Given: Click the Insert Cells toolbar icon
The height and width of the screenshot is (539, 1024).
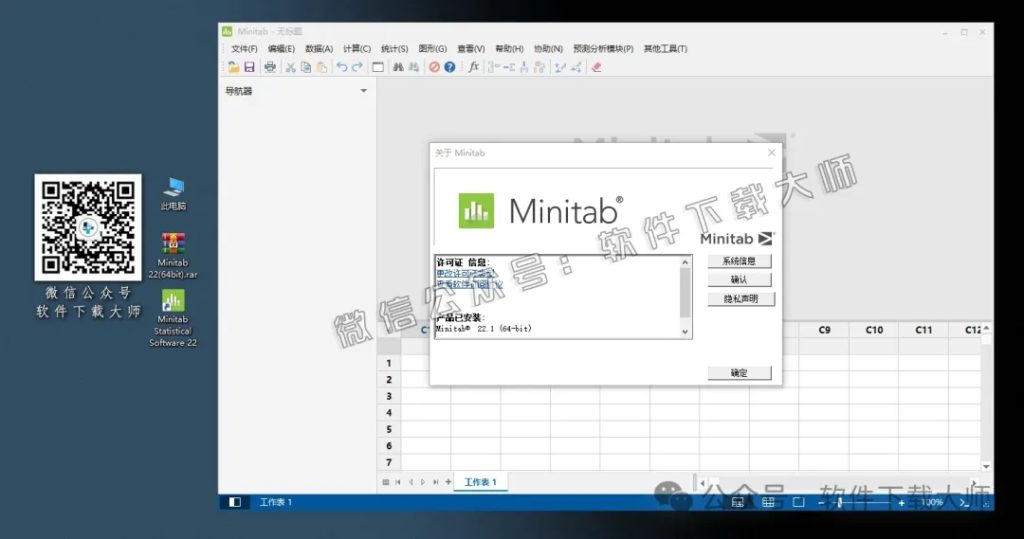Looking at the screenshot, I should click(x=493, y=67).
